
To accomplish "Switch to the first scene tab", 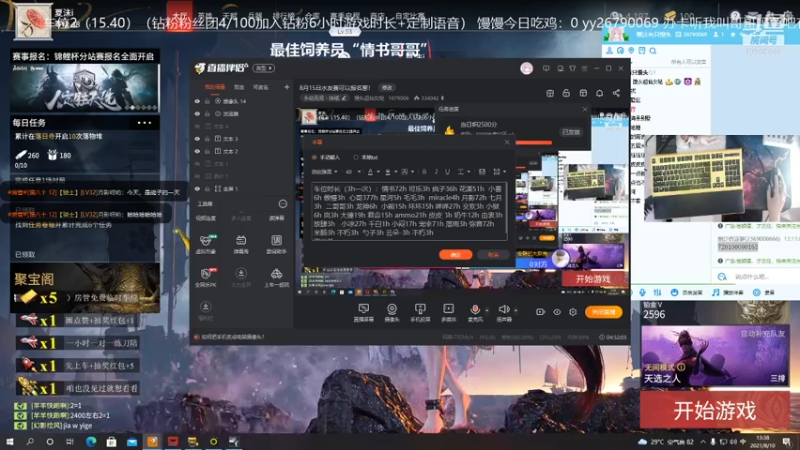I will (x=214, y=87).
